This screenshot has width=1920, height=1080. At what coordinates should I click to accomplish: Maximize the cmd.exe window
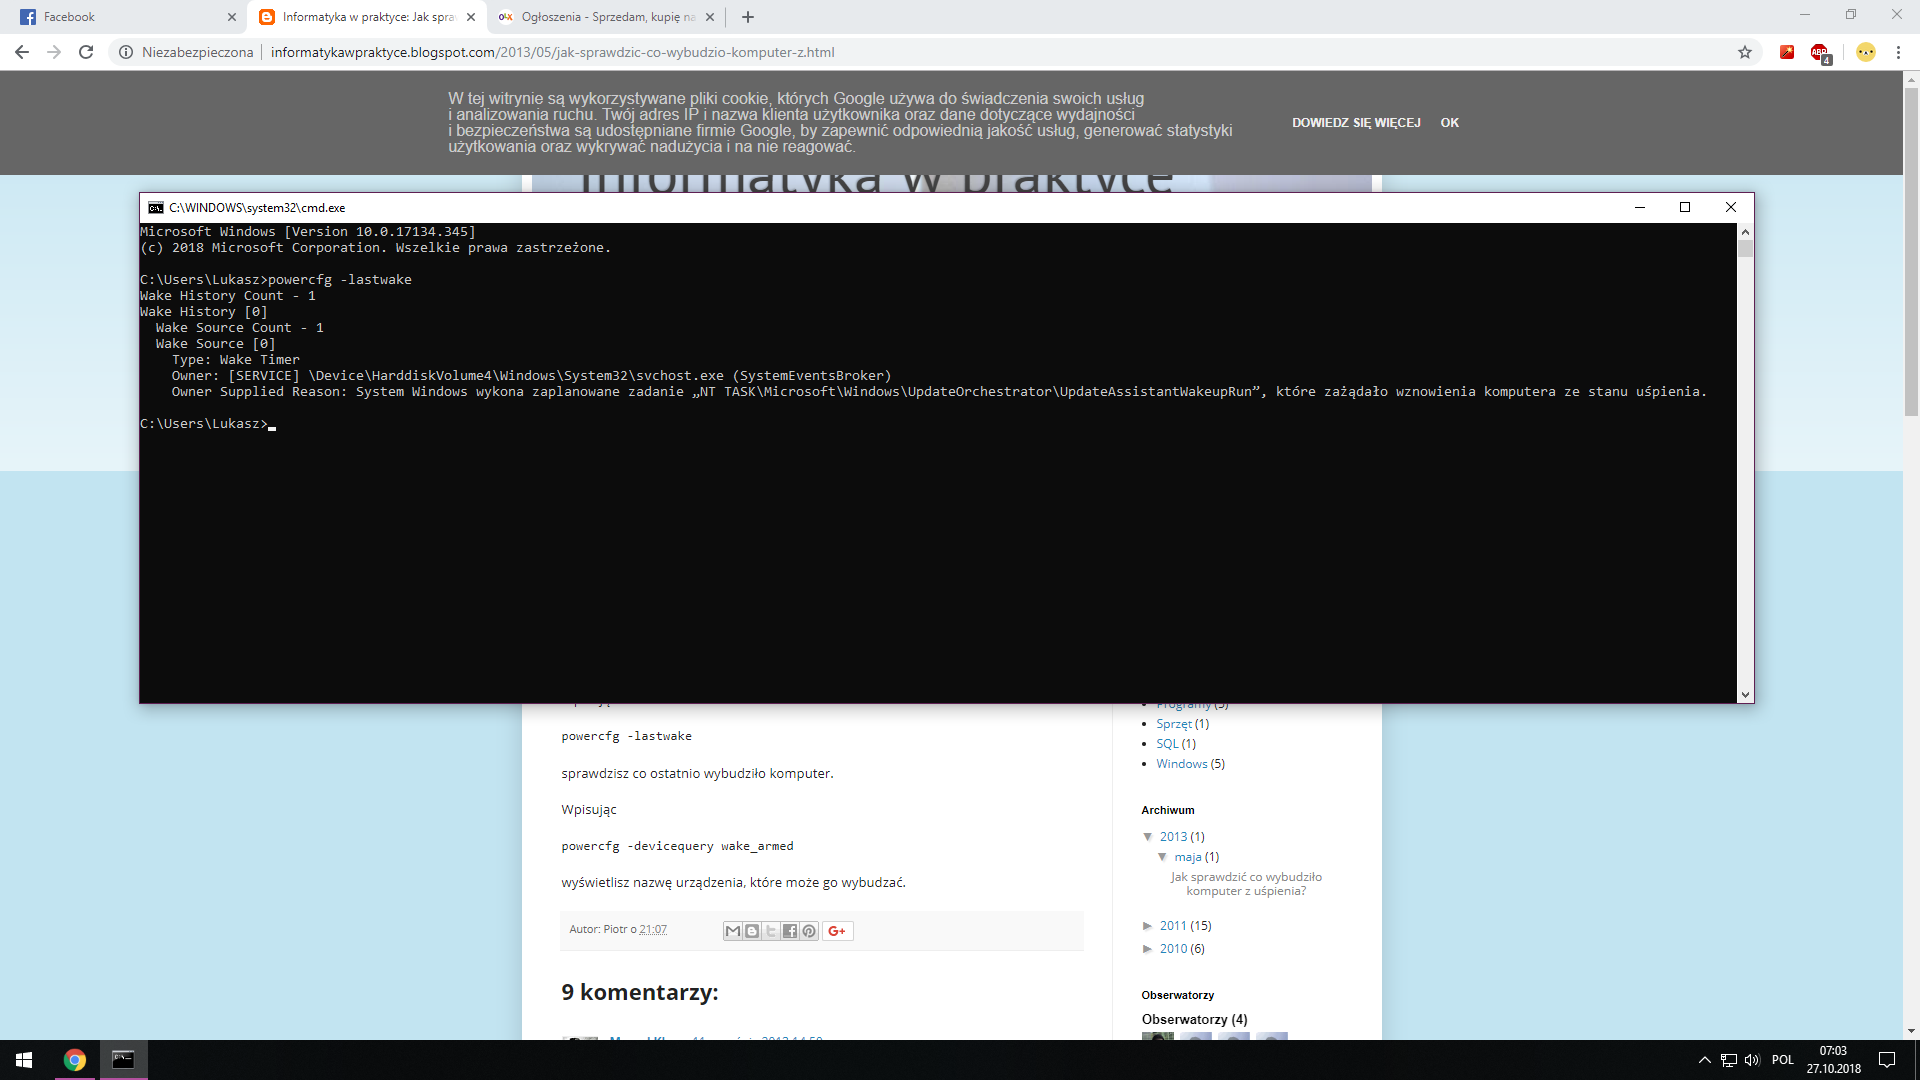coord(1685,207)
